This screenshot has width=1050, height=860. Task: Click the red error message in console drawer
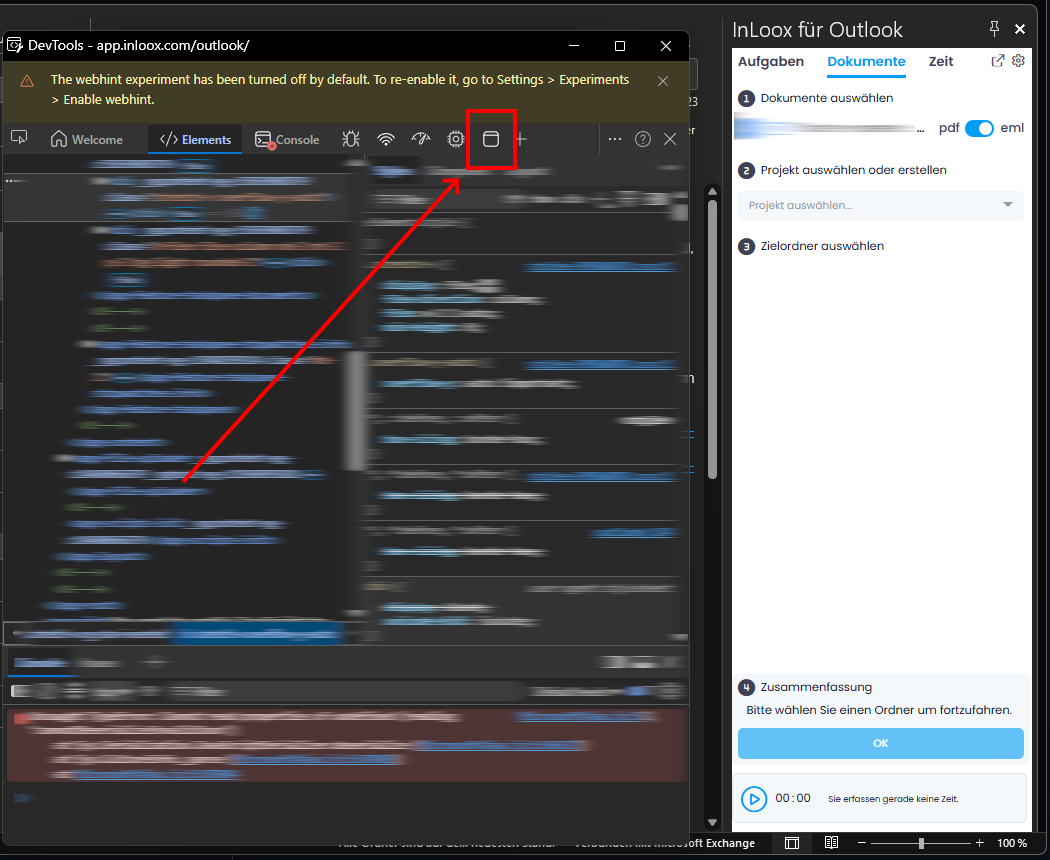(x=348, y=746)
